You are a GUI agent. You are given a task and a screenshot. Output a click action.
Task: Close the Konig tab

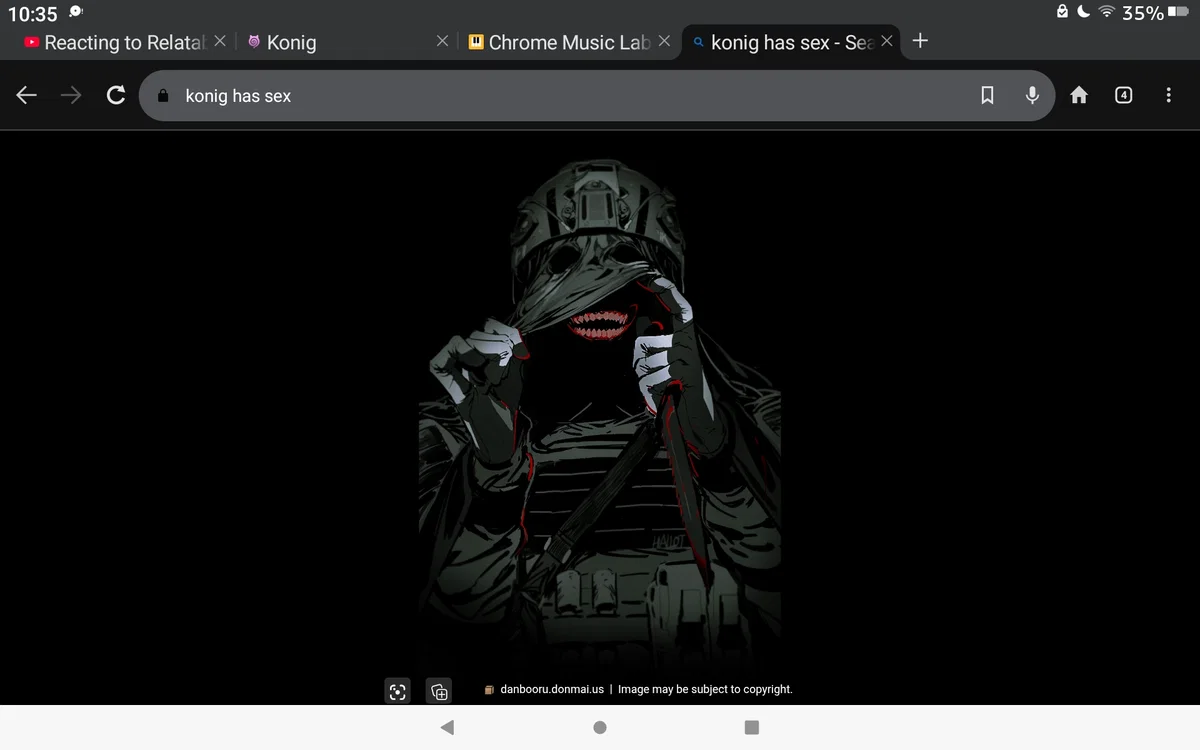443,42
